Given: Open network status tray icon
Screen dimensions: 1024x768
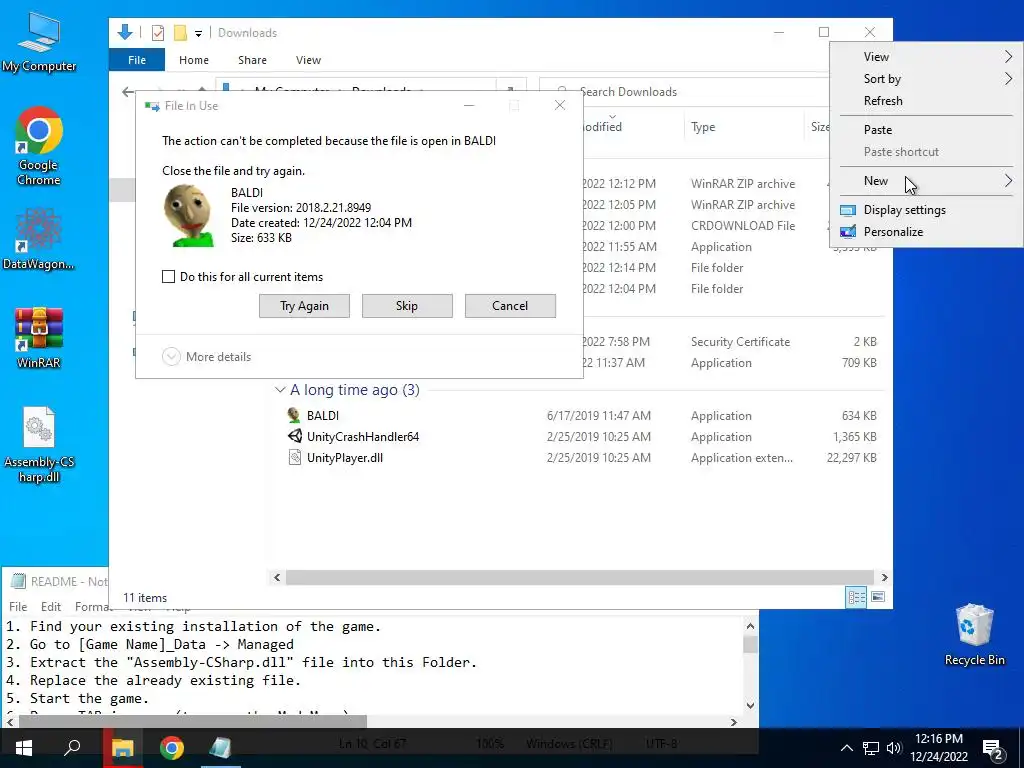Looking at the screenshot, I should tap(871, 748).
